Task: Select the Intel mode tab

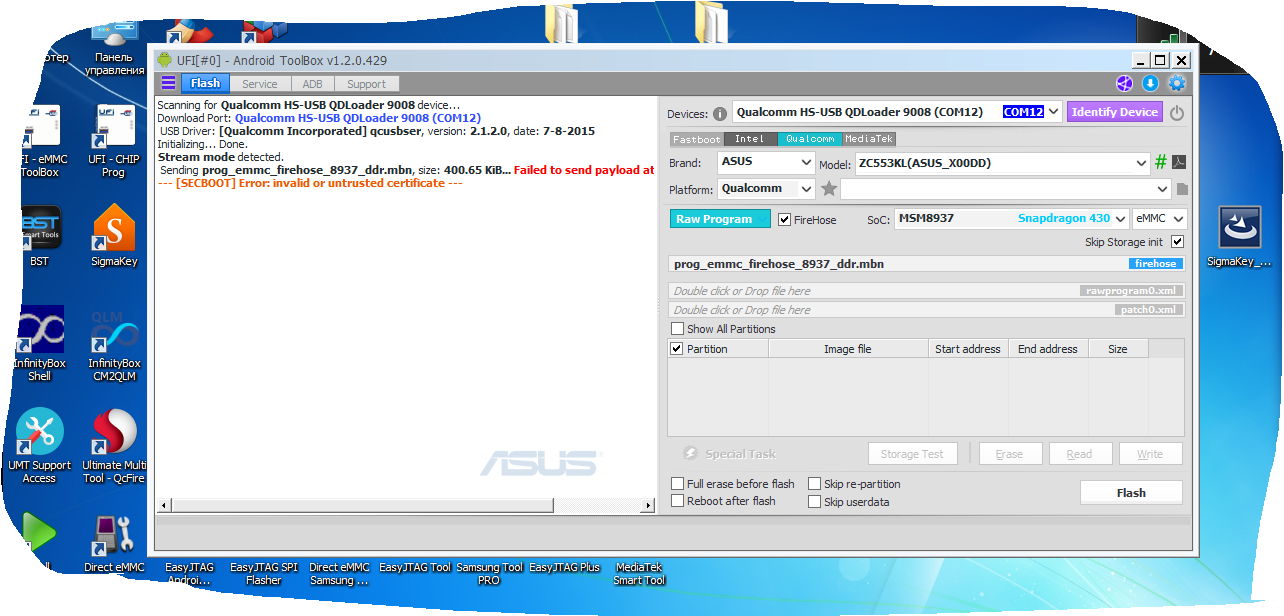Action: click(750, 139)
